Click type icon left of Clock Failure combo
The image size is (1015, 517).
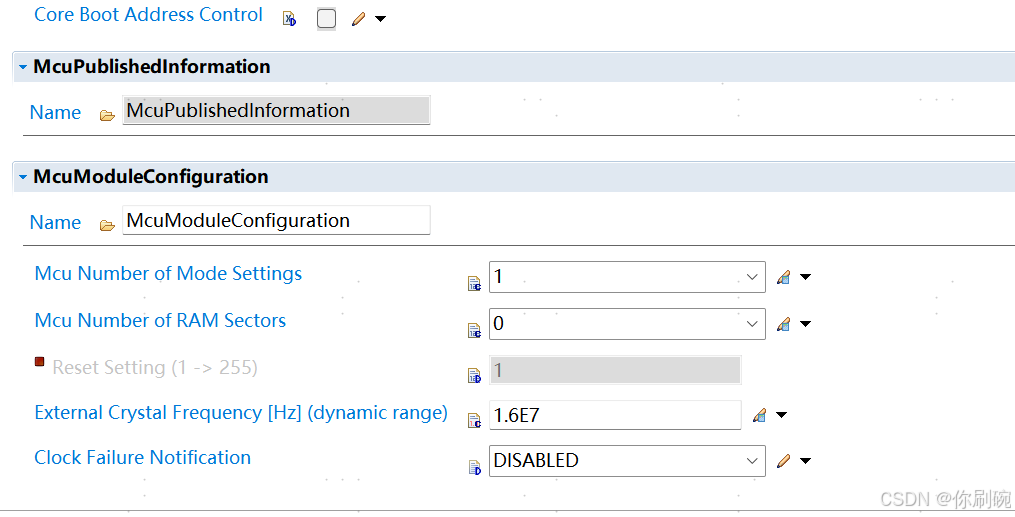pyautogui.click(x=474, y=467)
